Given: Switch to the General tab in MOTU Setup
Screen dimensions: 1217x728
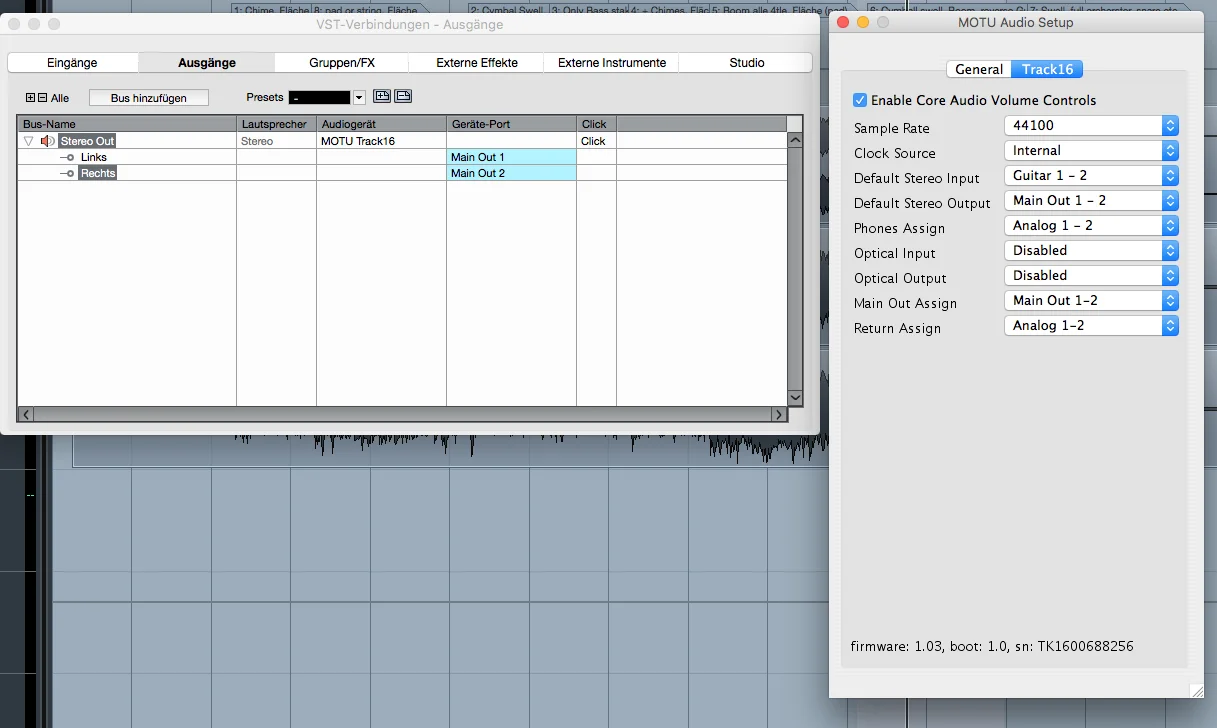Looking at the screenshot, I should click(x=979, y=69).
